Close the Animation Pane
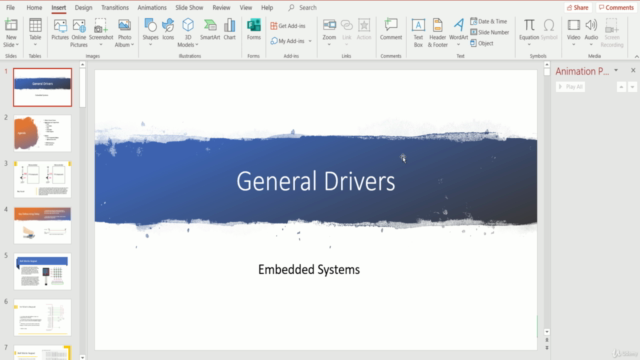The width and height of the screenshot is (640, 360). (x=633, y=70)
